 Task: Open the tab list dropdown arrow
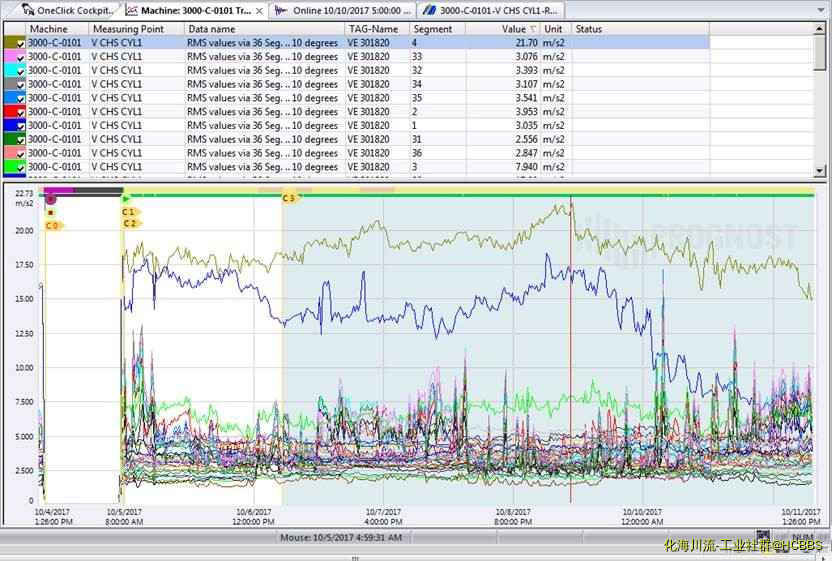click(x=820, y=10)
